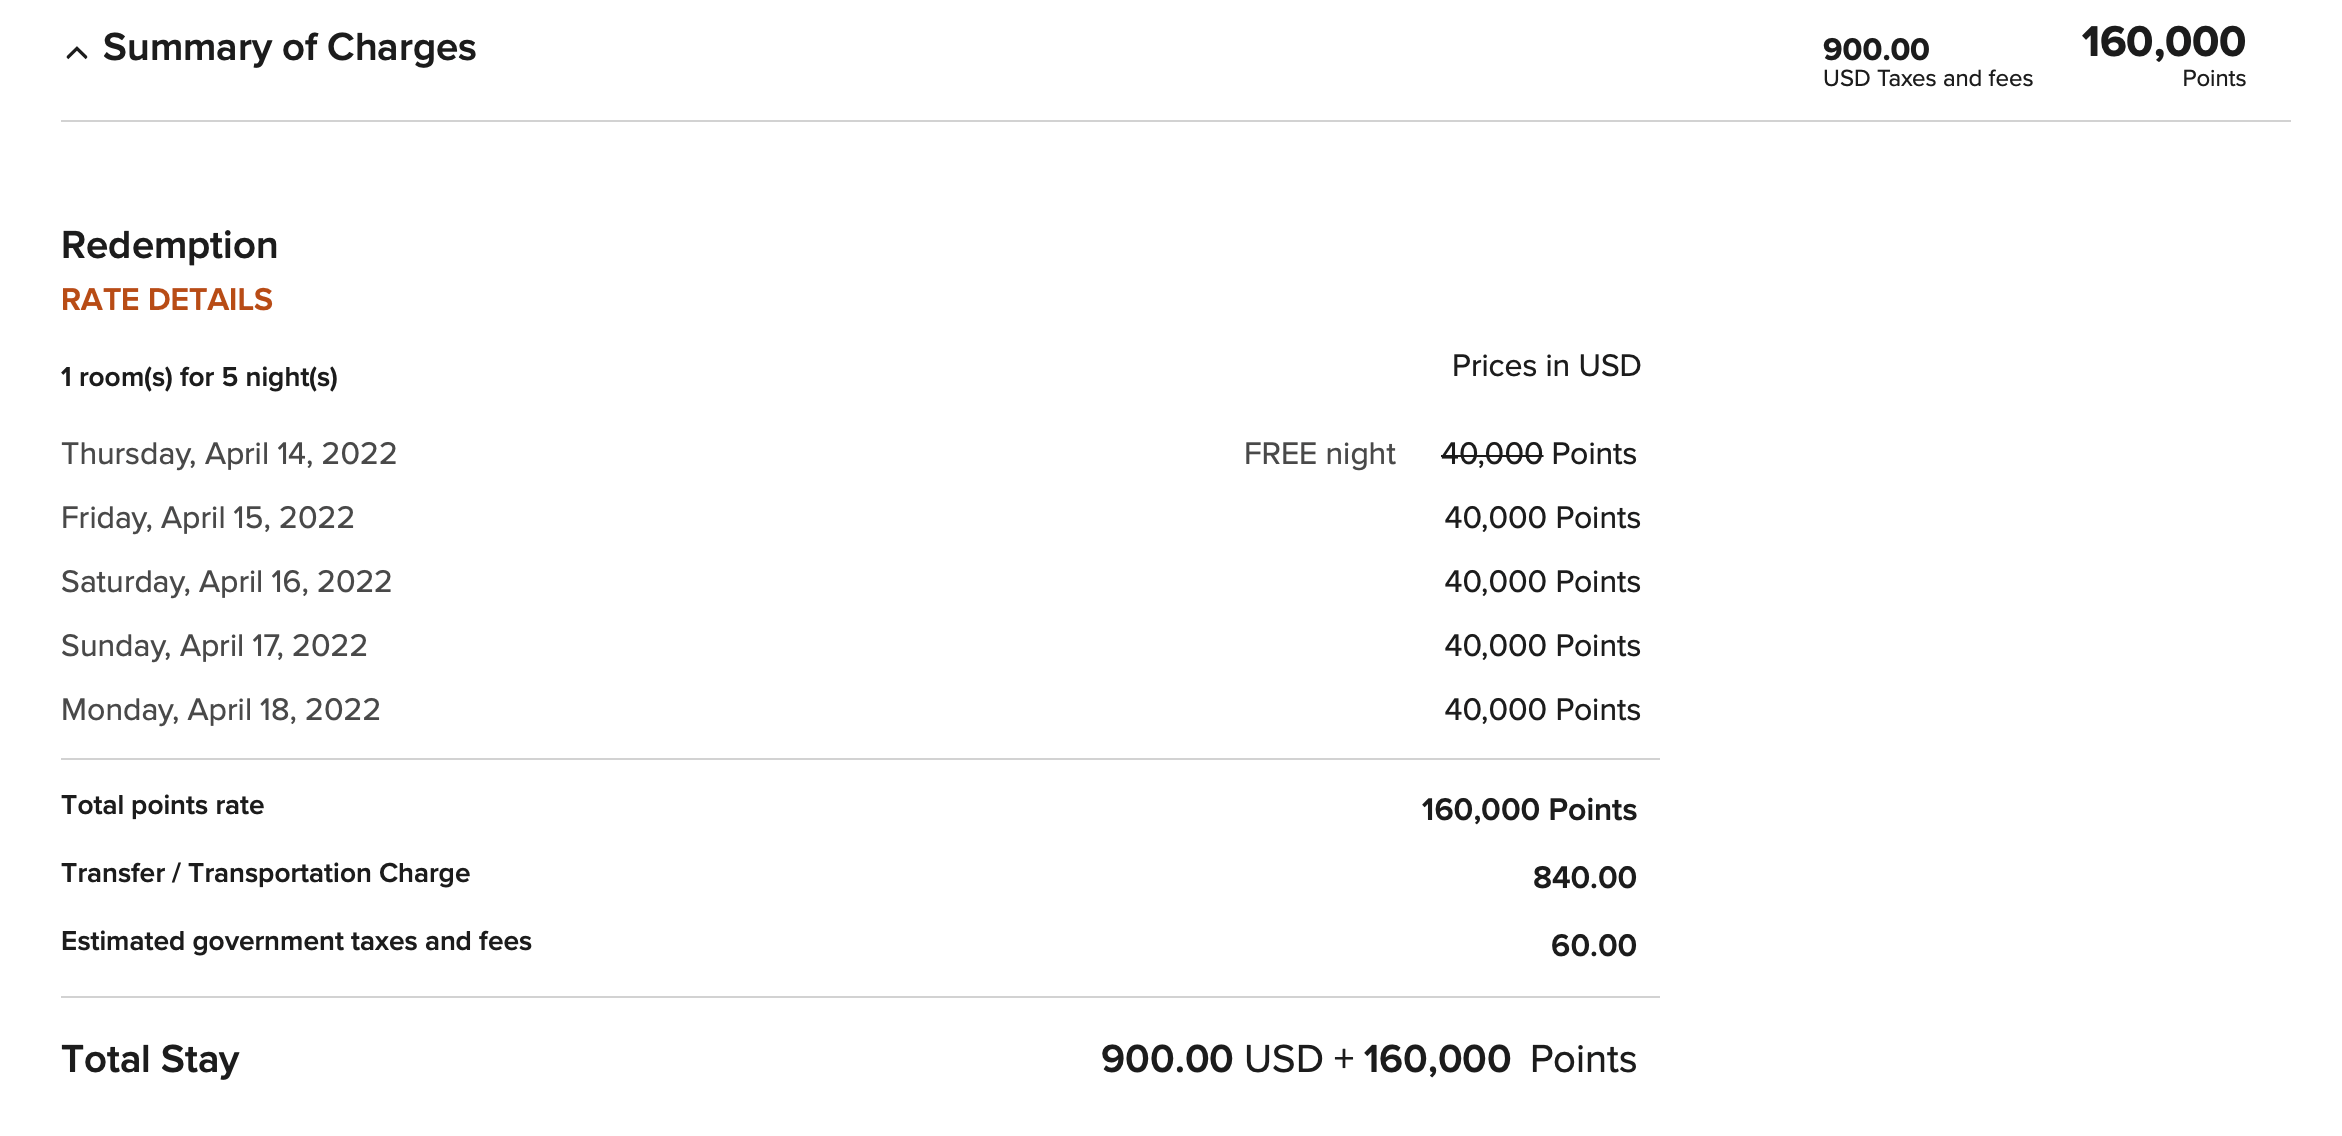The height and width of the screenshot is (1136, 2342).
Task: Select the Estimated government taxes and fees row
Action: 296,941
